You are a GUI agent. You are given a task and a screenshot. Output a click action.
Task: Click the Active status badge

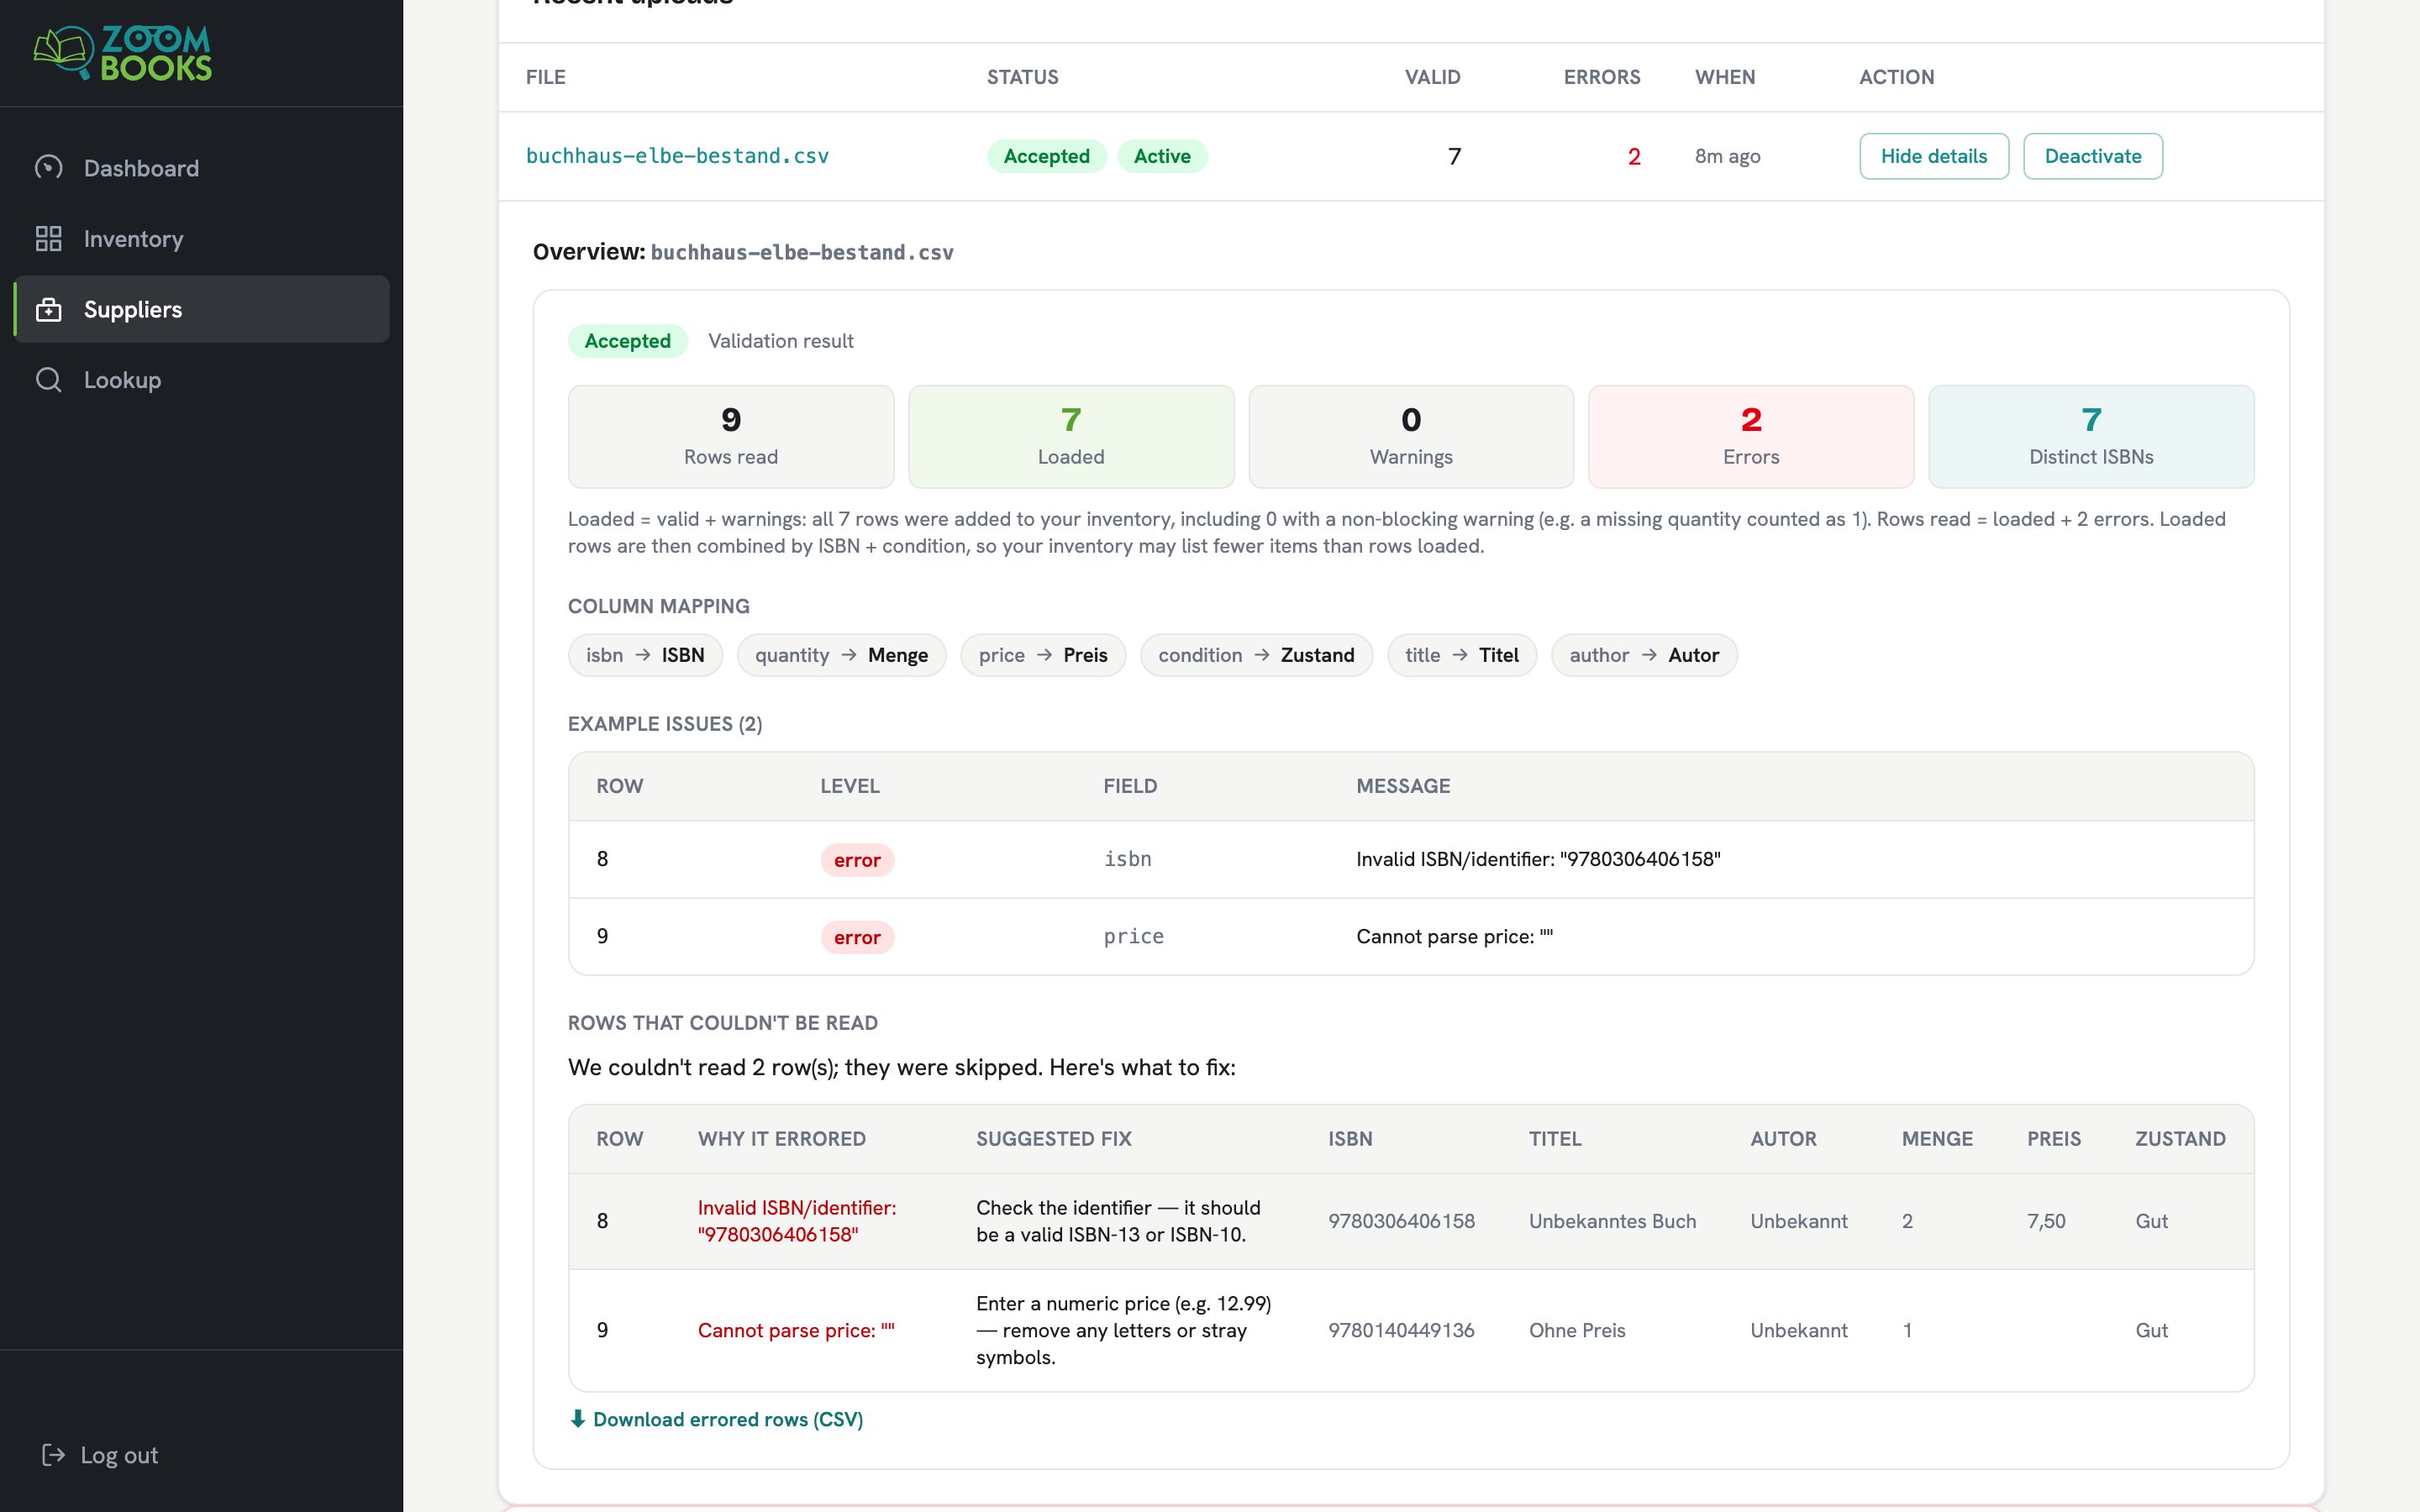coord(1162,156)
